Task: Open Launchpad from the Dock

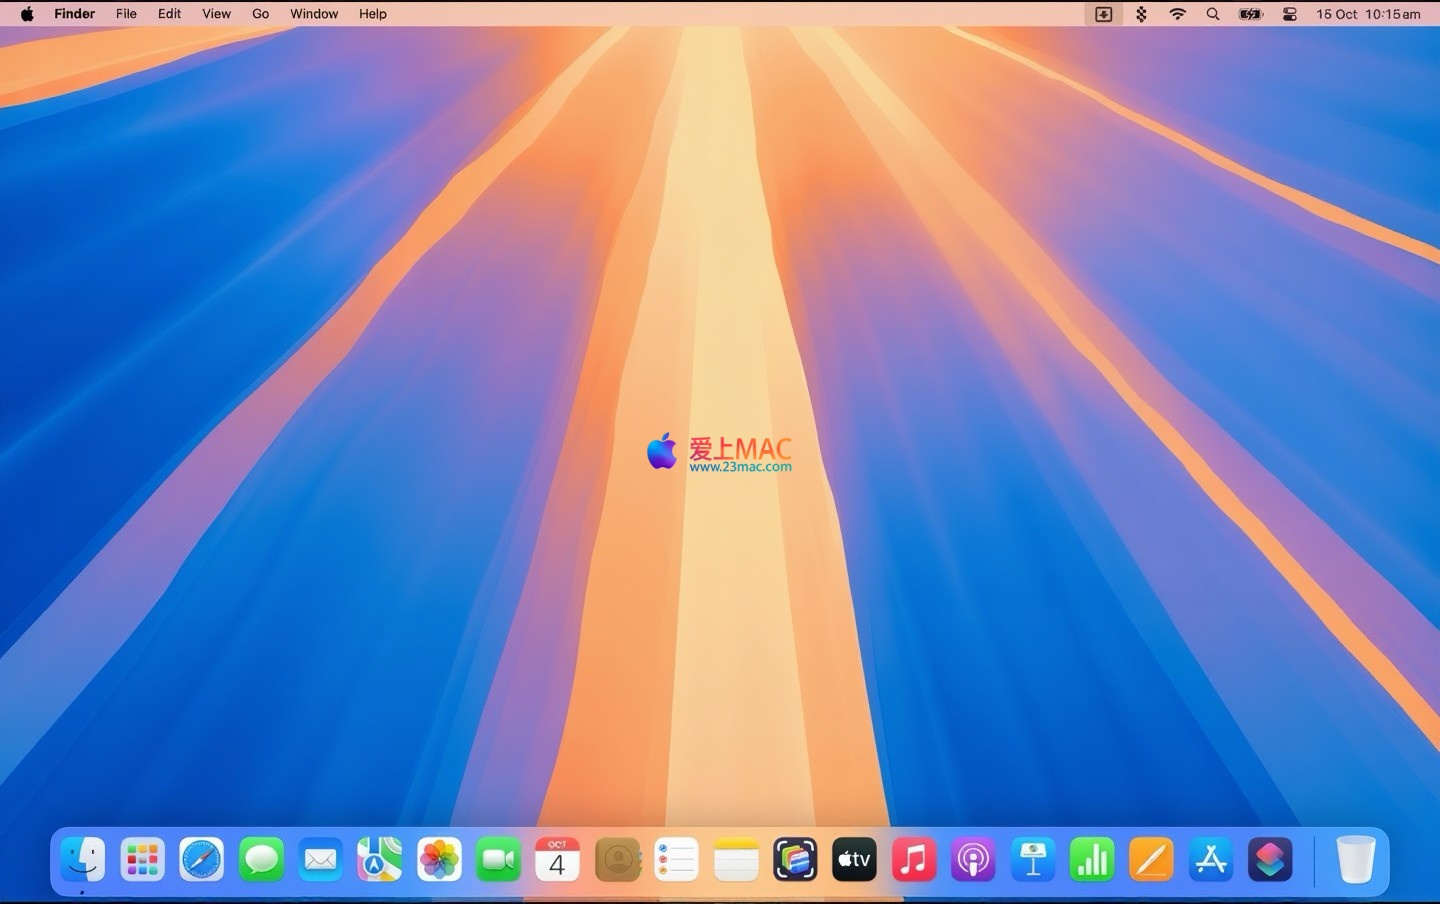Action: click(x=142, y=860)
